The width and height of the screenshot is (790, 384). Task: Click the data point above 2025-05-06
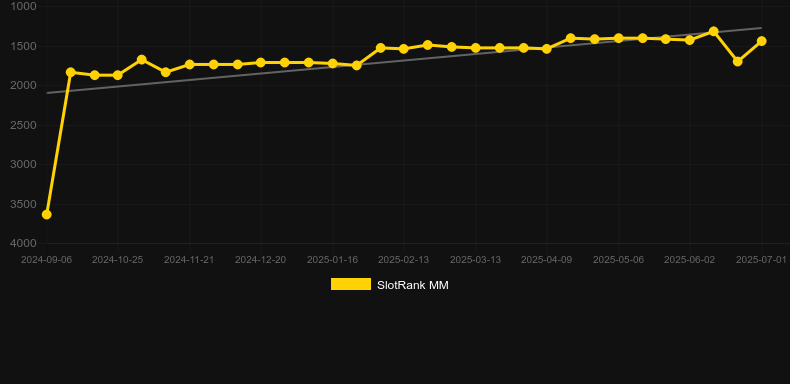pos(618,38)
